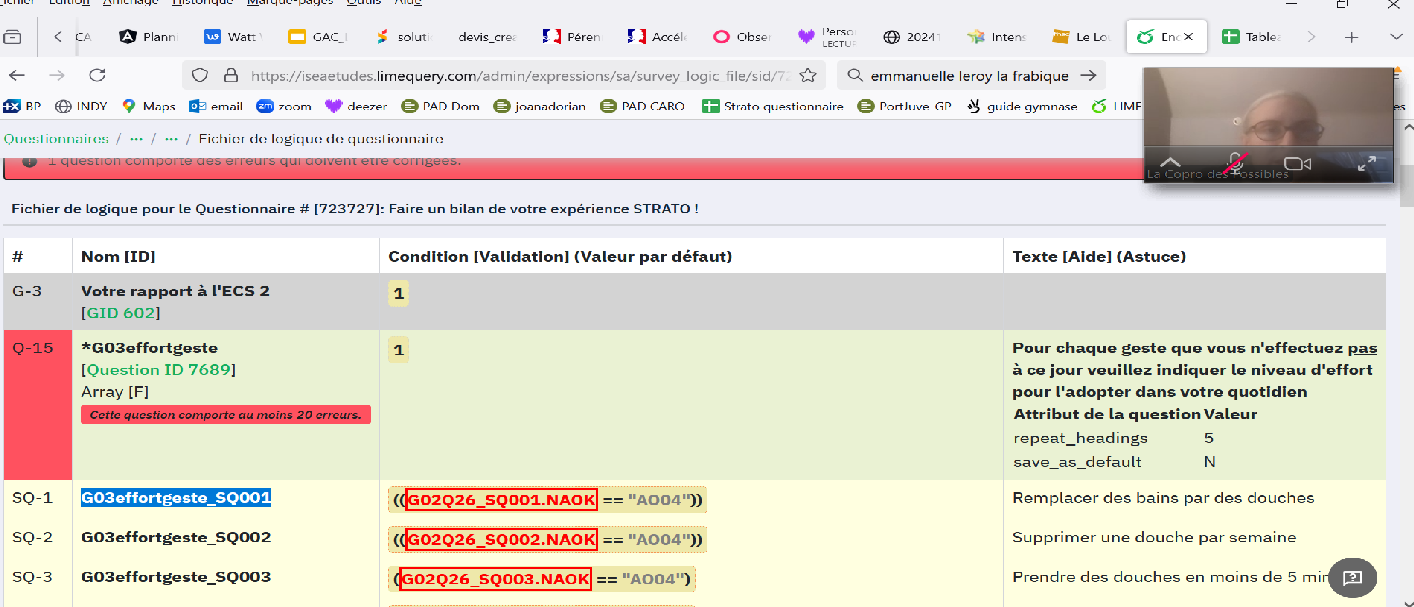Bookmark this page with the star icon

tap(809, 75)
